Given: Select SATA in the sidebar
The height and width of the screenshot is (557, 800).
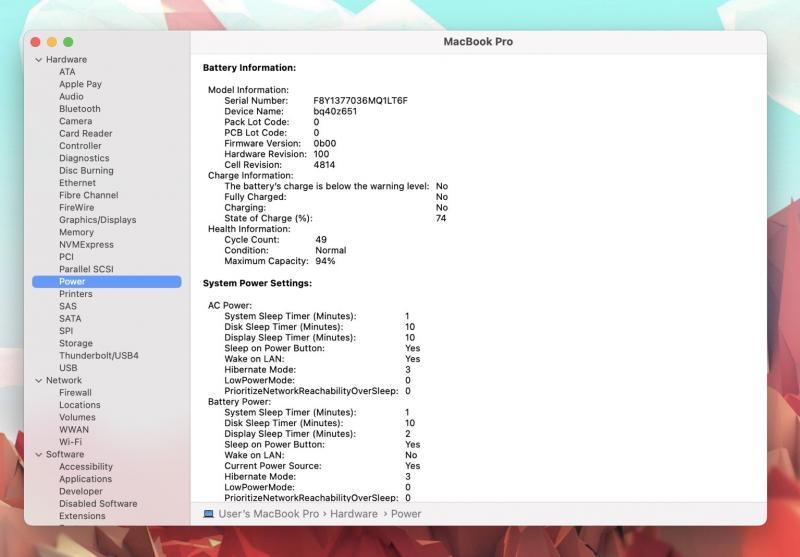Looking at the screenshot, I should (70, 319).
